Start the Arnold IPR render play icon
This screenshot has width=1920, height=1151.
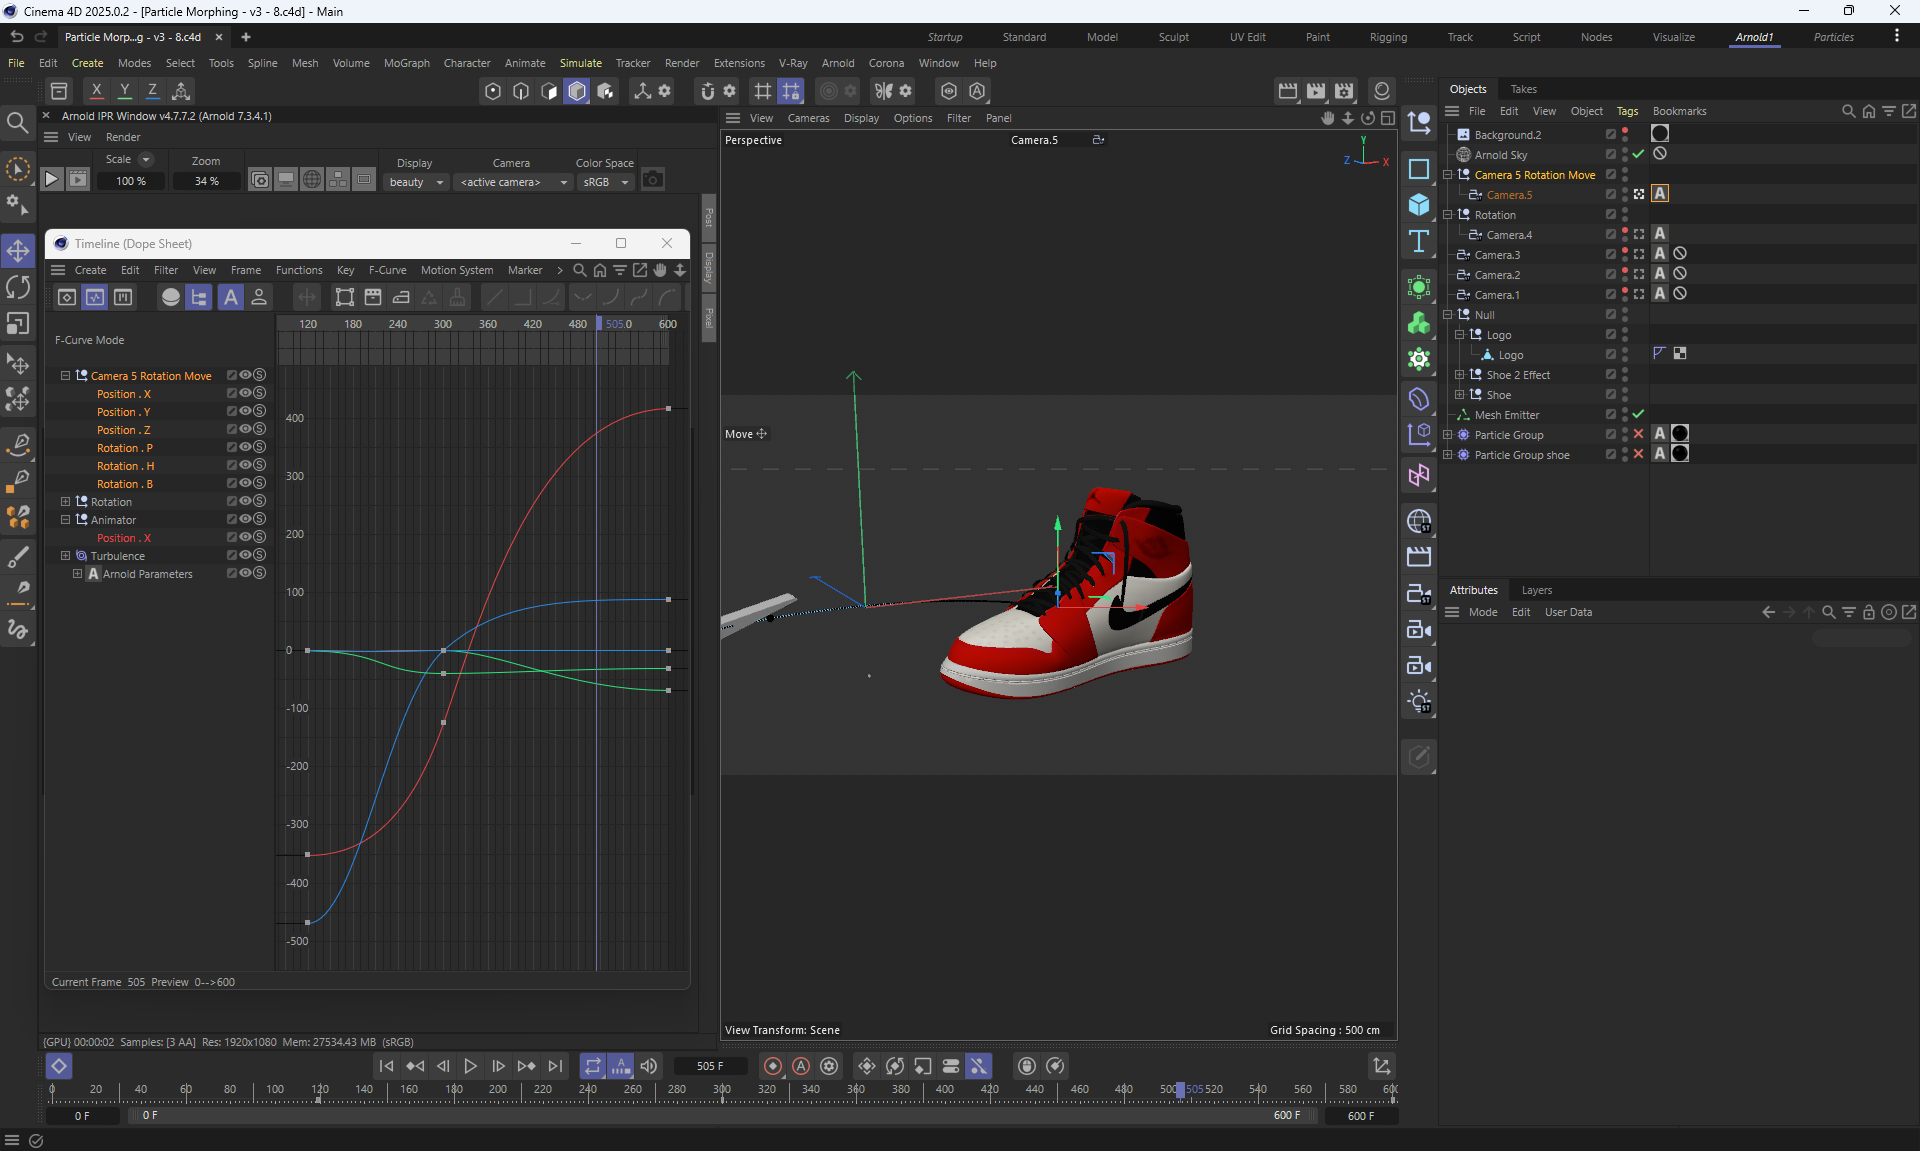(x=52, y=180)
